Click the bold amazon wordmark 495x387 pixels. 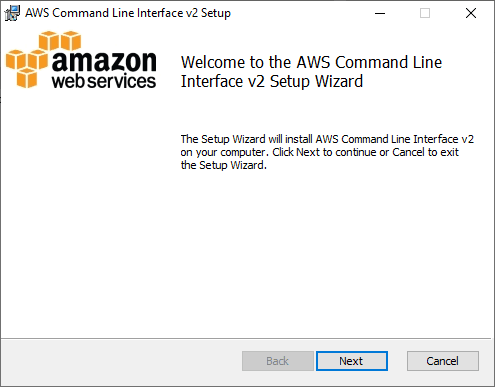point(104,62)
